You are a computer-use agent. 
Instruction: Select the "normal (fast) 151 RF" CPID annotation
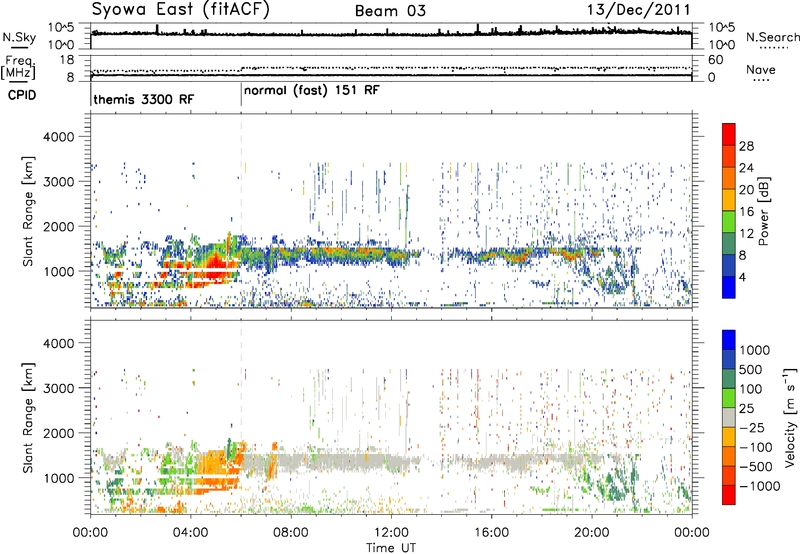pyautogui.click(x=312, y=91)
